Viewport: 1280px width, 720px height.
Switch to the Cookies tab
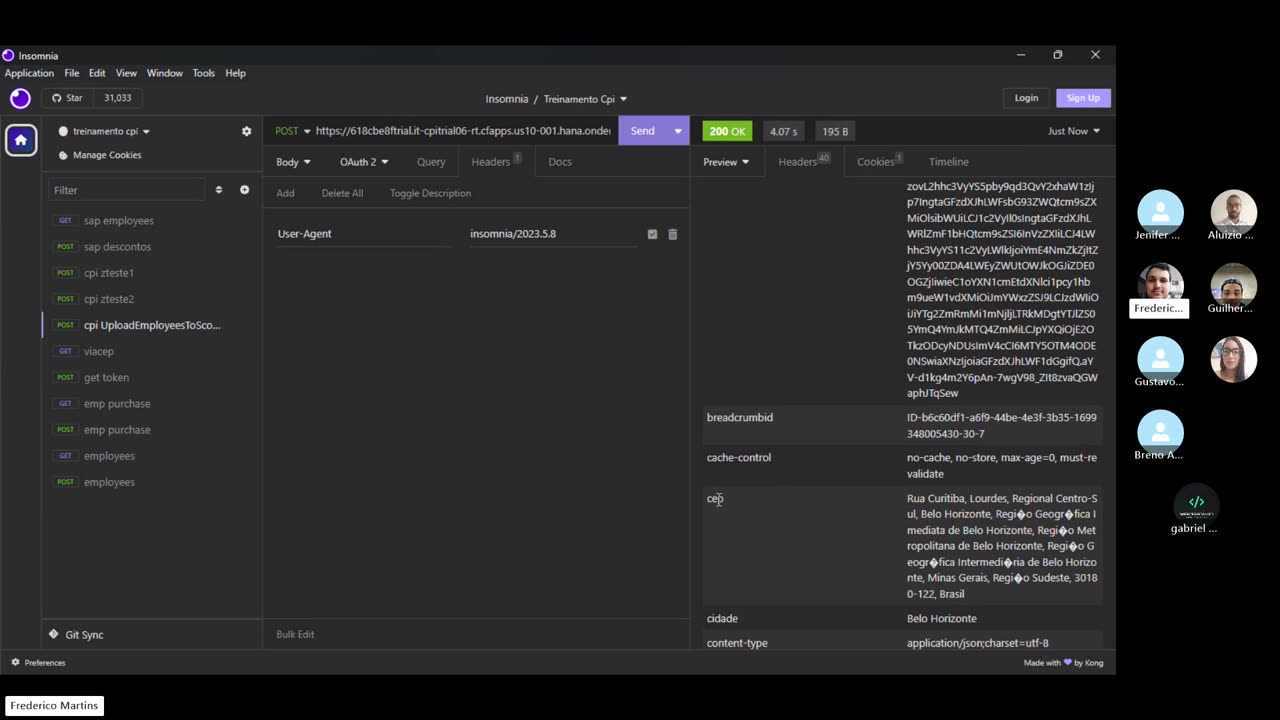pos(880,162)
